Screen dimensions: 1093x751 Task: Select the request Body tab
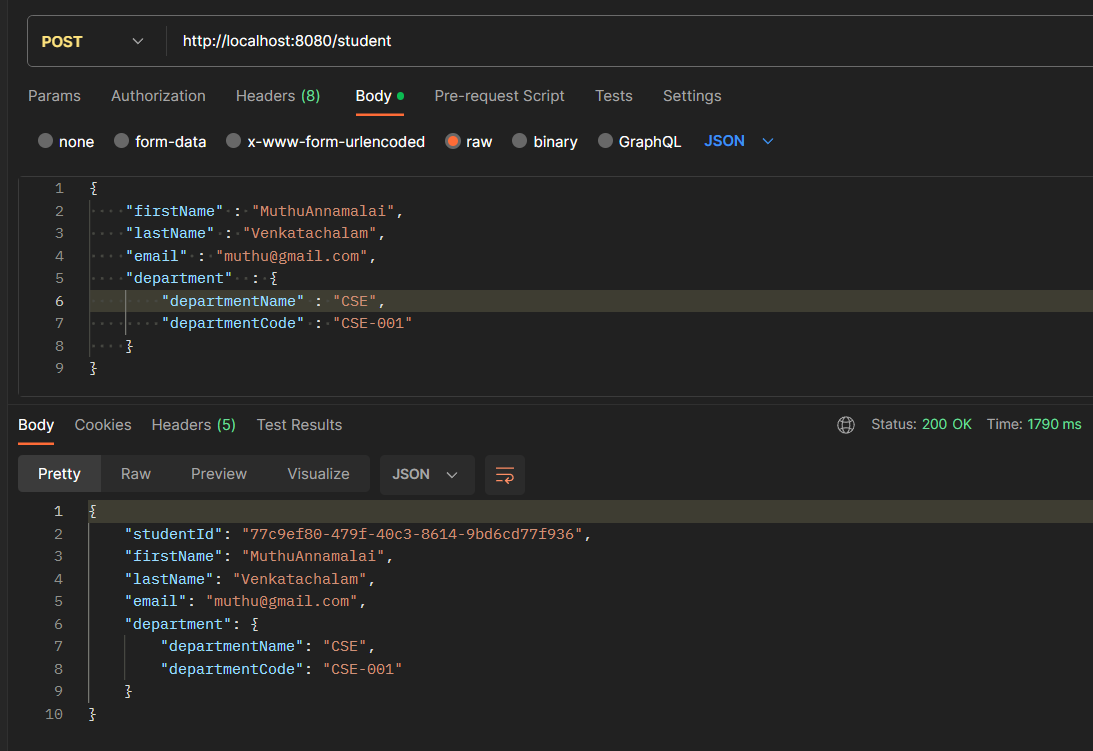pyautogui.click(x=379, y=96)
